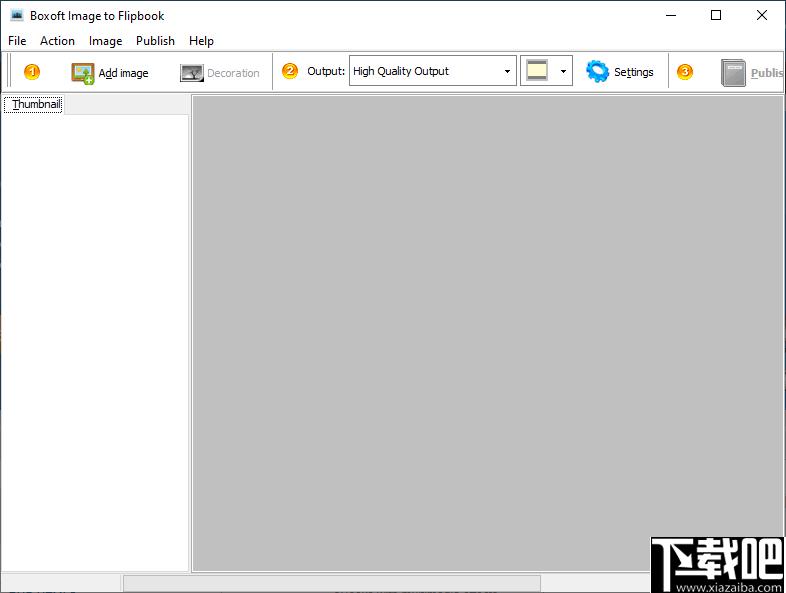Open the Help menu
This screenshot has width=786, height=593.
pyautogui.click(x=201, y=41)
